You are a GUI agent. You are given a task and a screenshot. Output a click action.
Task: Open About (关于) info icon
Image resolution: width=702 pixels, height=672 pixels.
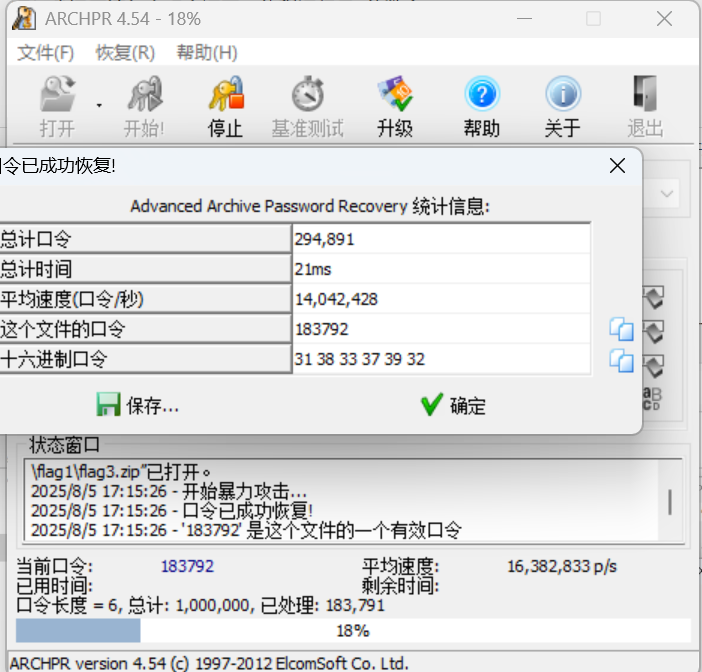[x=563, y=94]
